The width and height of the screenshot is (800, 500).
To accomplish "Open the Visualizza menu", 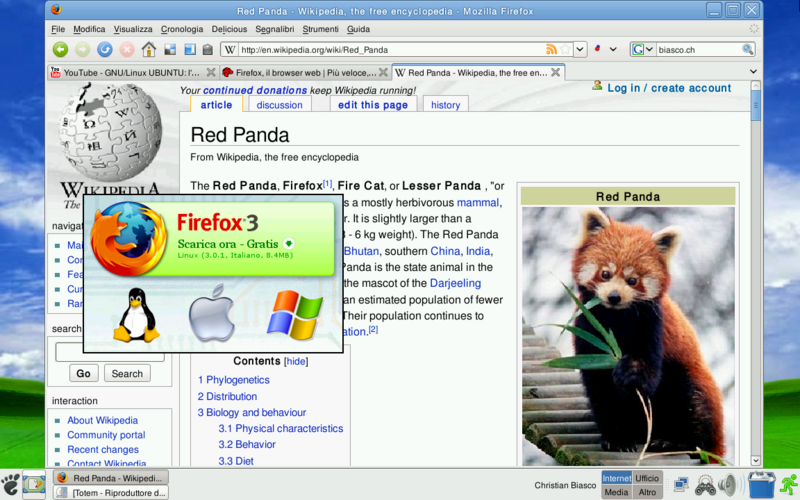I will 133,29.
